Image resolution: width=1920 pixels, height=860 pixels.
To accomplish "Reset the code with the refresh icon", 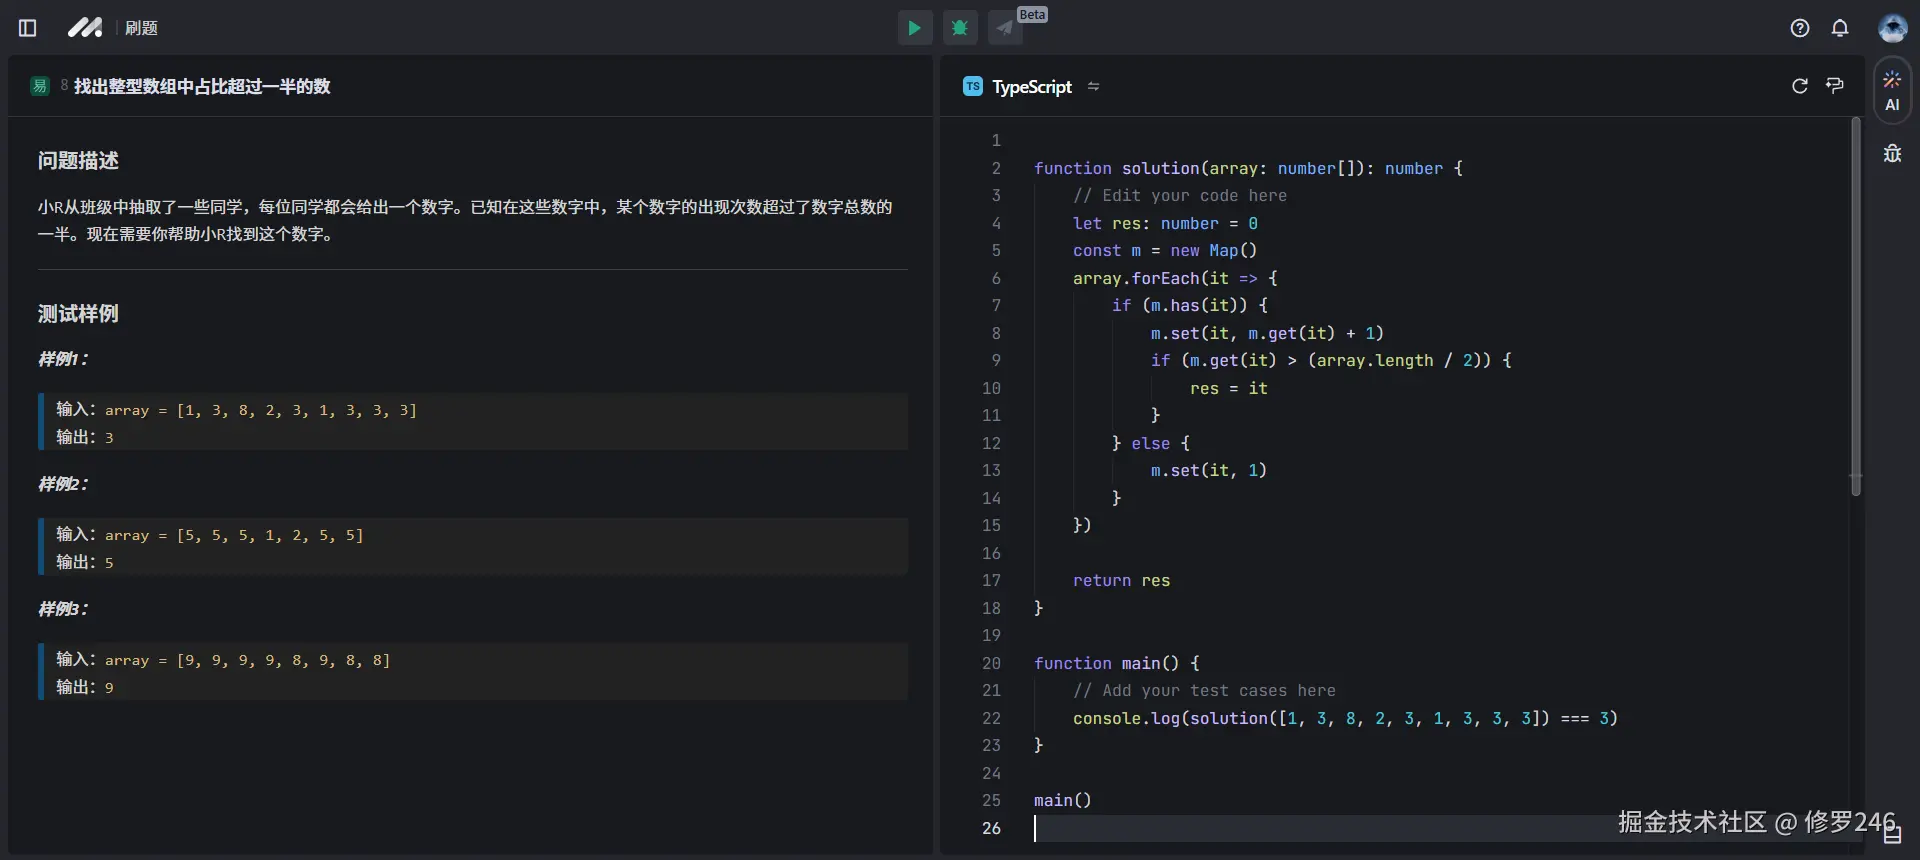I will tap(1799, 86).
